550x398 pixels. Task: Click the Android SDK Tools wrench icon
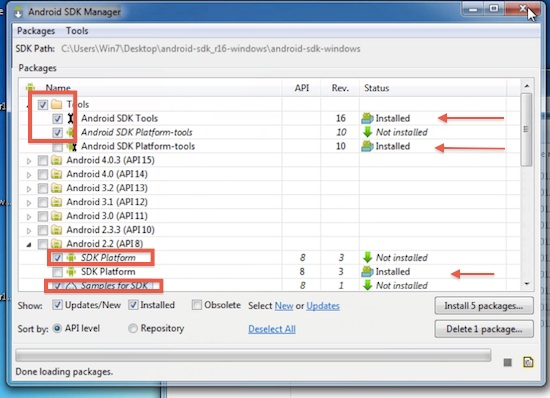(71, 119)
